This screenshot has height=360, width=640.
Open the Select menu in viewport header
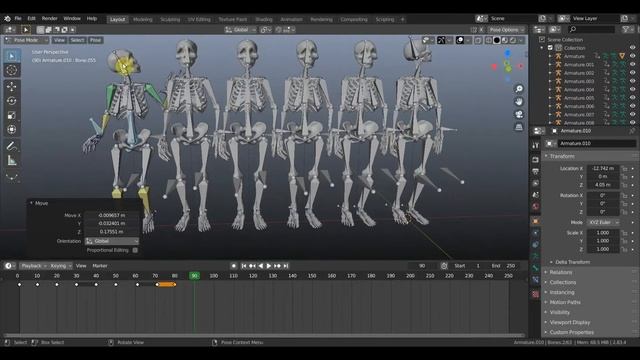tap(77, 40)
